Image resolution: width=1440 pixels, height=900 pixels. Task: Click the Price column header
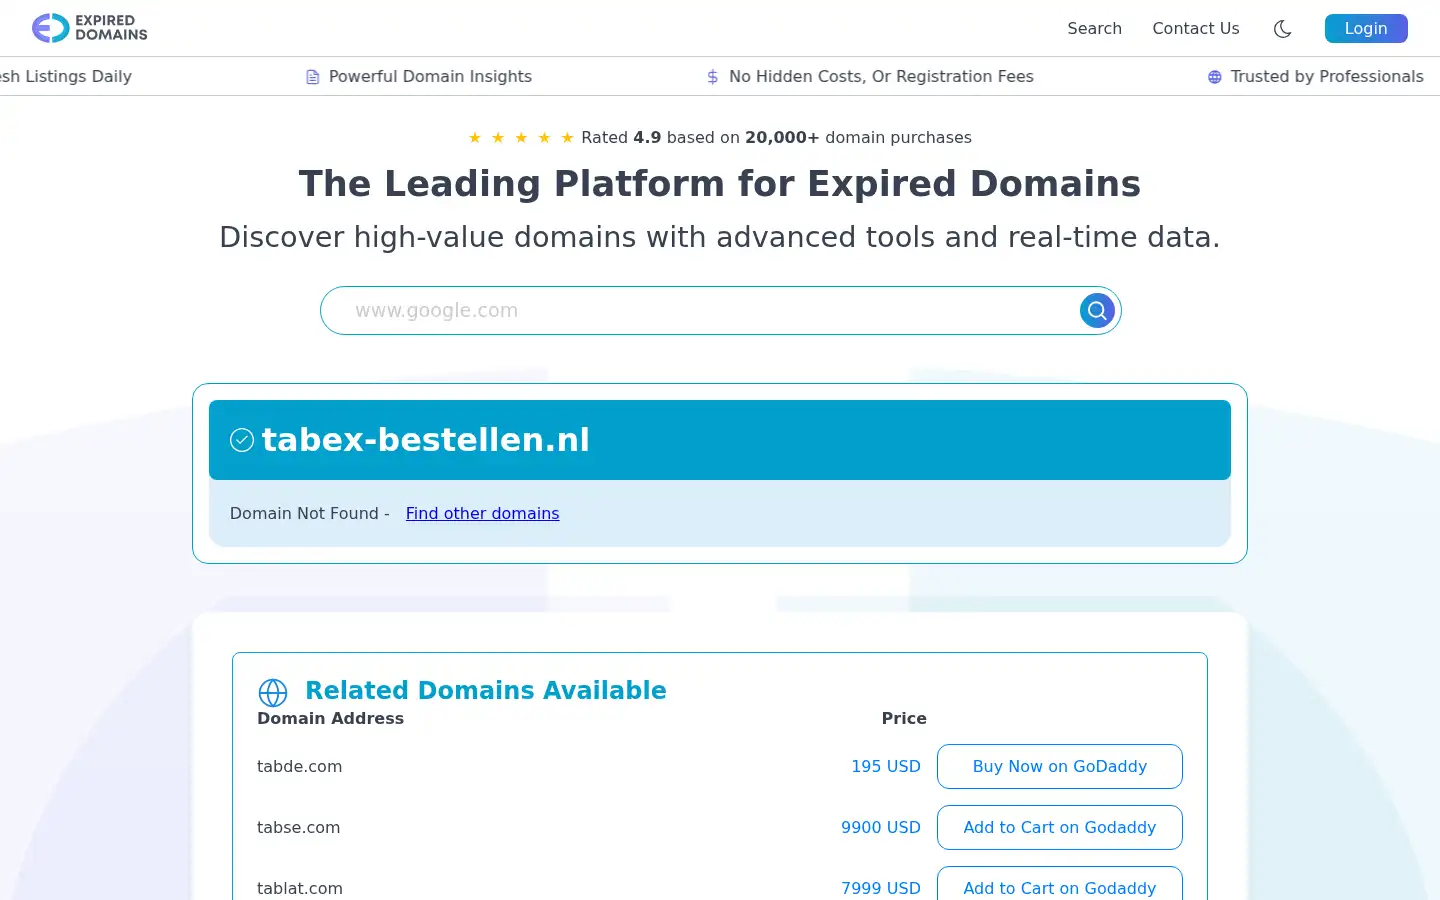click(904, 718)
